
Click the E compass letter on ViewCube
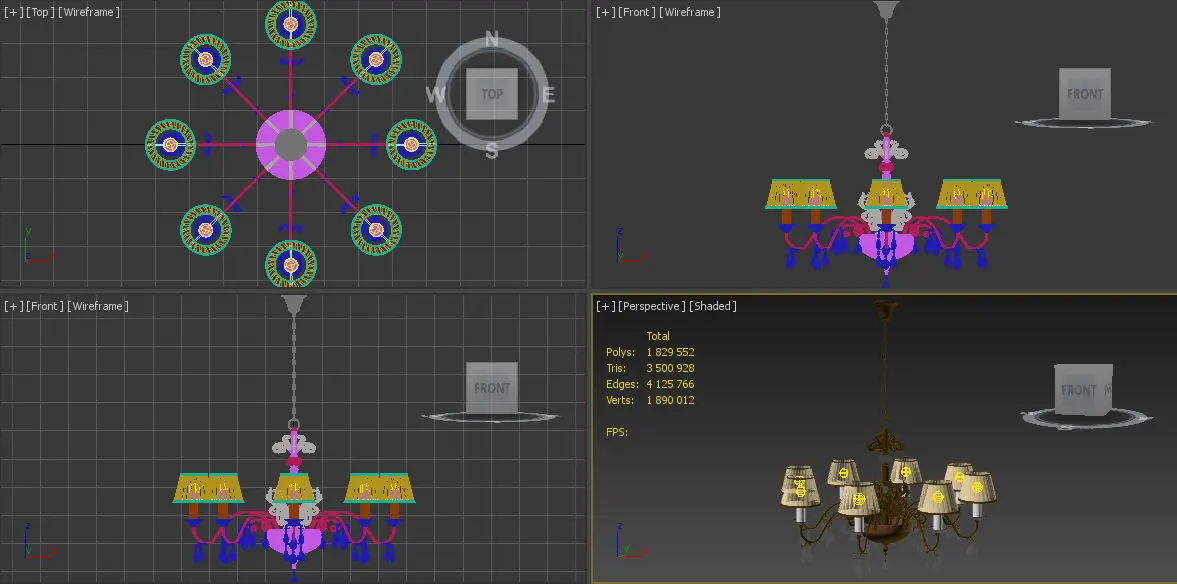[x=548, y=95]
